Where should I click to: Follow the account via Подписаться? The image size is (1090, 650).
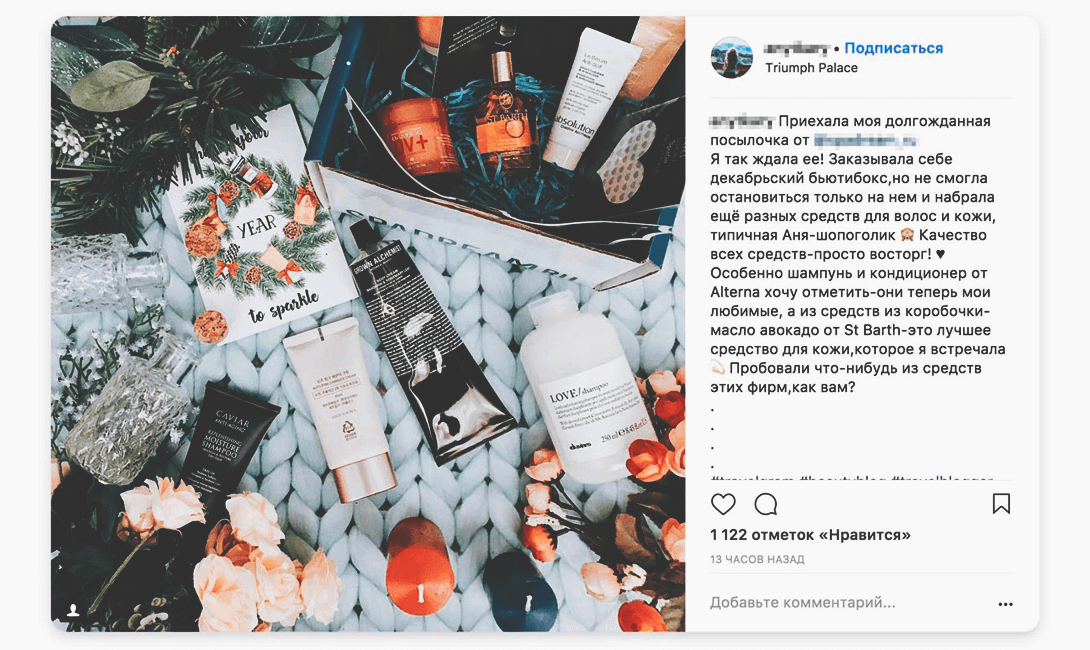pyautogui.click(x=893, y=48)
